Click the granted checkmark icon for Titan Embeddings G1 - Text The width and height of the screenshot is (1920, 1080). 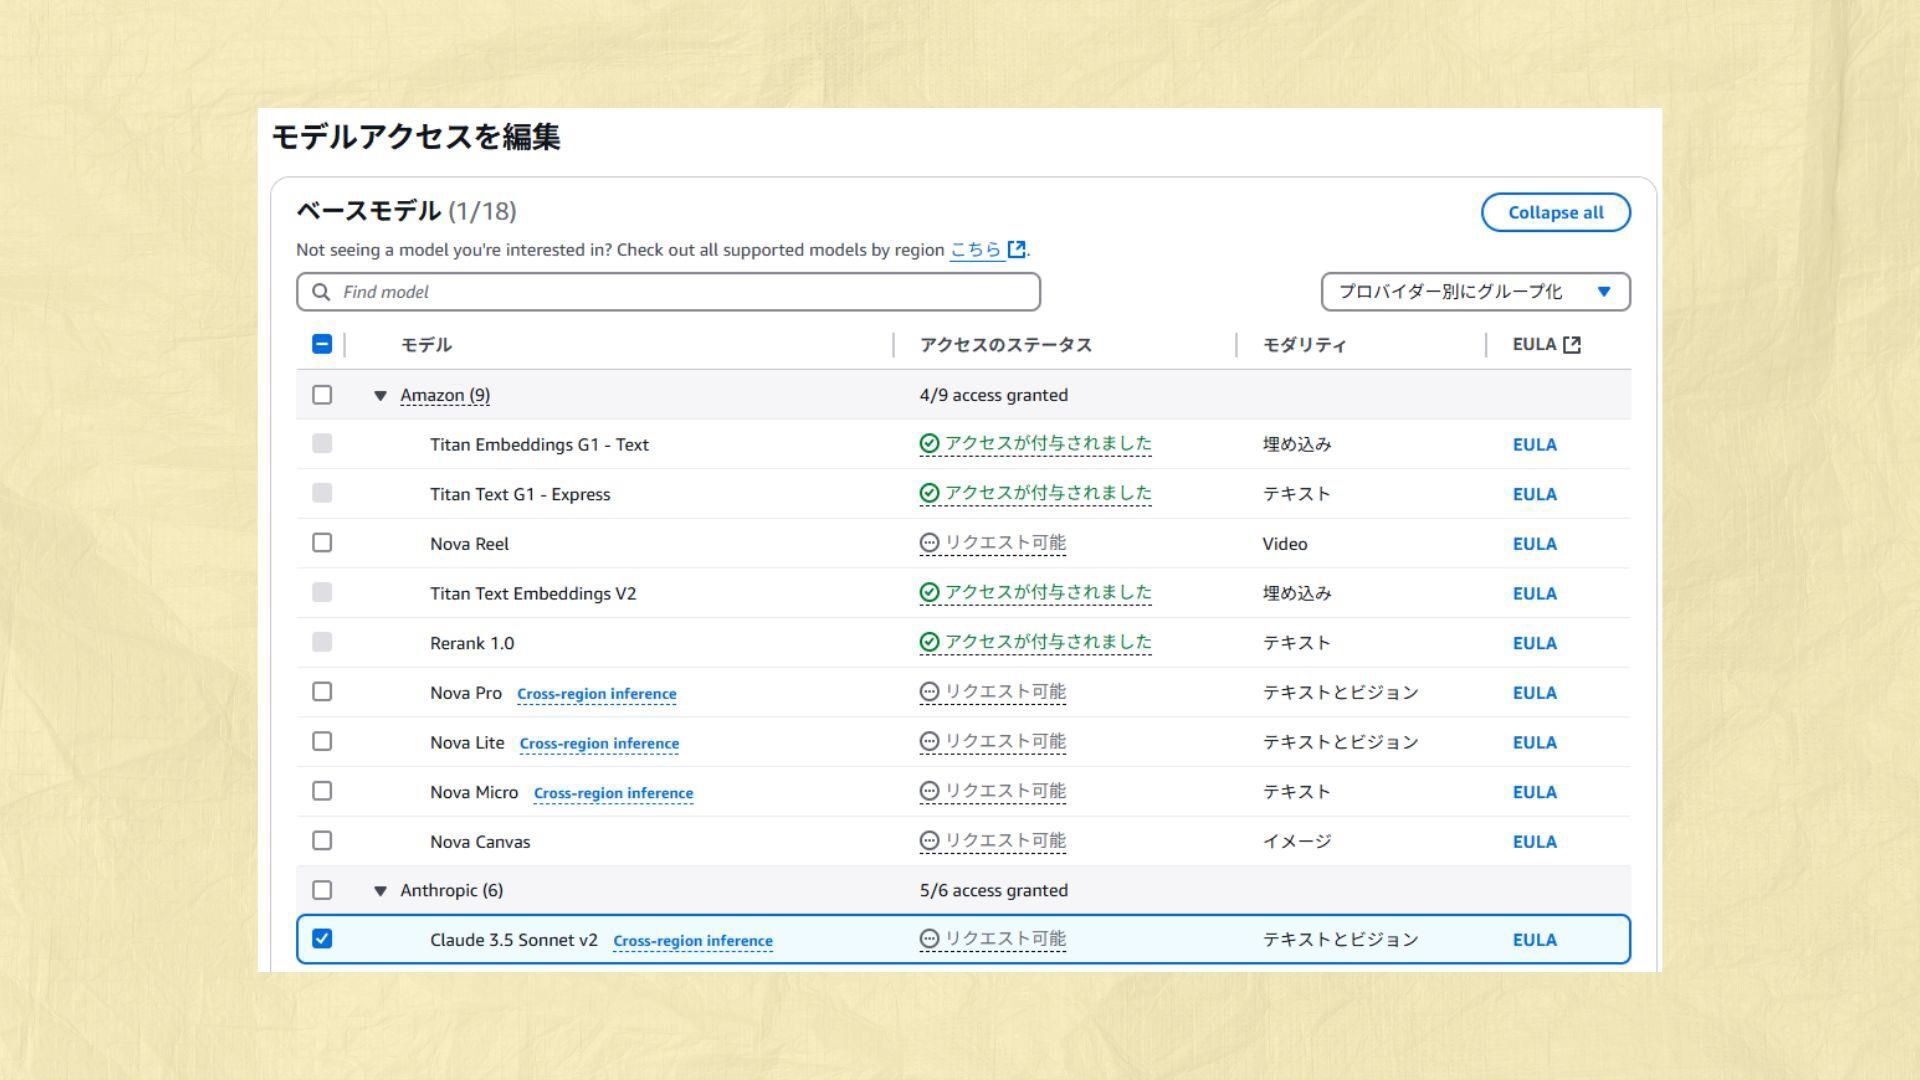point(929,443)
